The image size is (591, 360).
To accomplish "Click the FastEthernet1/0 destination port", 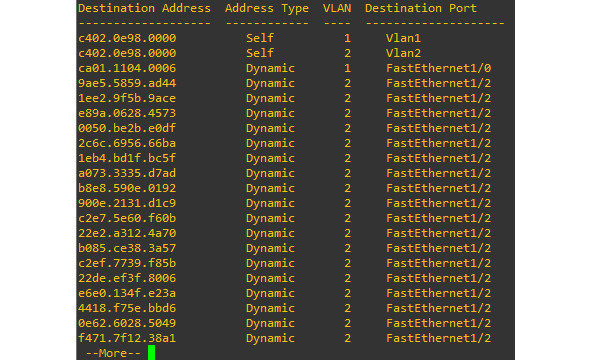I will coord(438,68).
